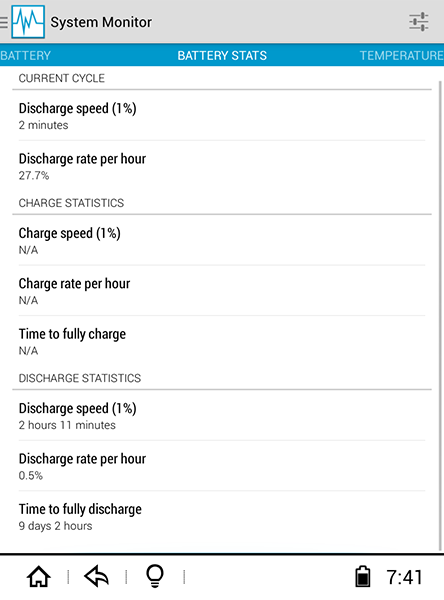Select the Charge speed (1%) row
Screen dimensions: 444x600
click(x=222, y=240)
